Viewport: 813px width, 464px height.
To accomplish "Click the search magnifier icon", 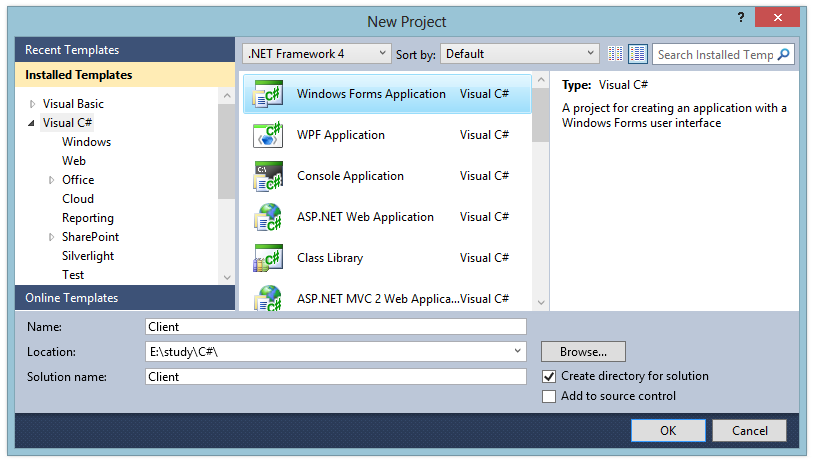I will click(x=784, y=54).
